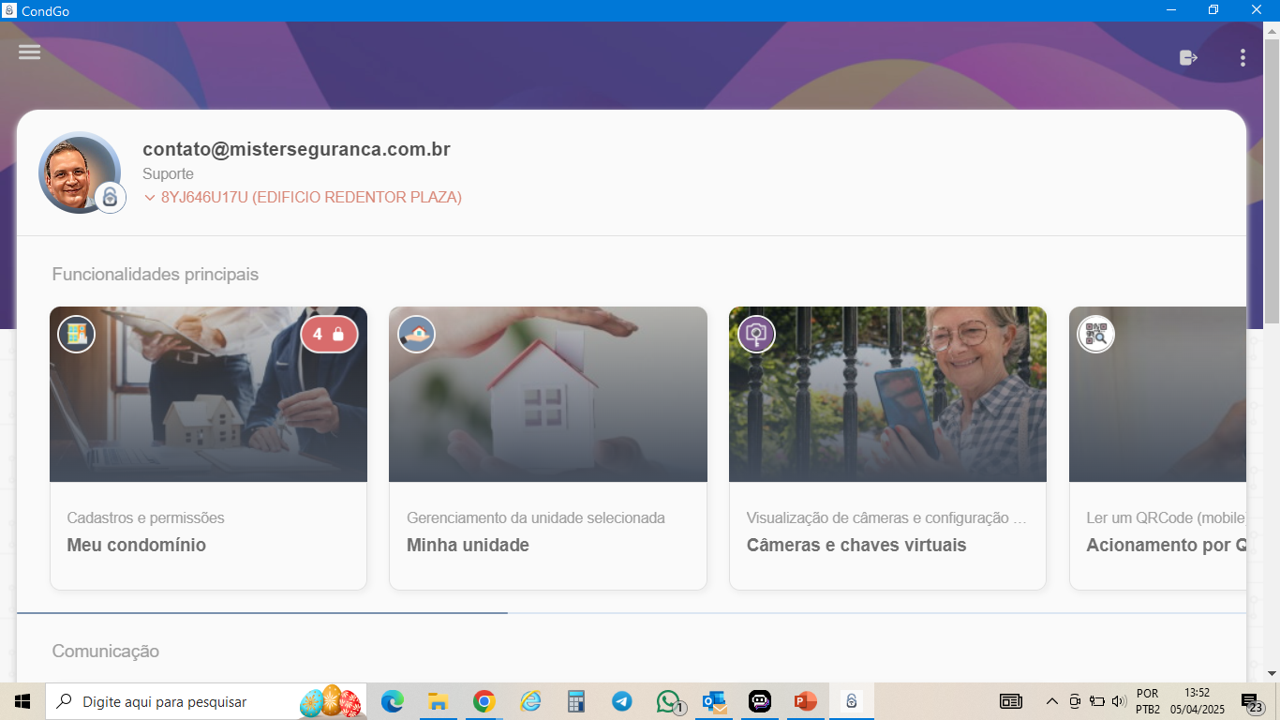
Task: Open the notification center icon
Action: [x=1253, y=702]
